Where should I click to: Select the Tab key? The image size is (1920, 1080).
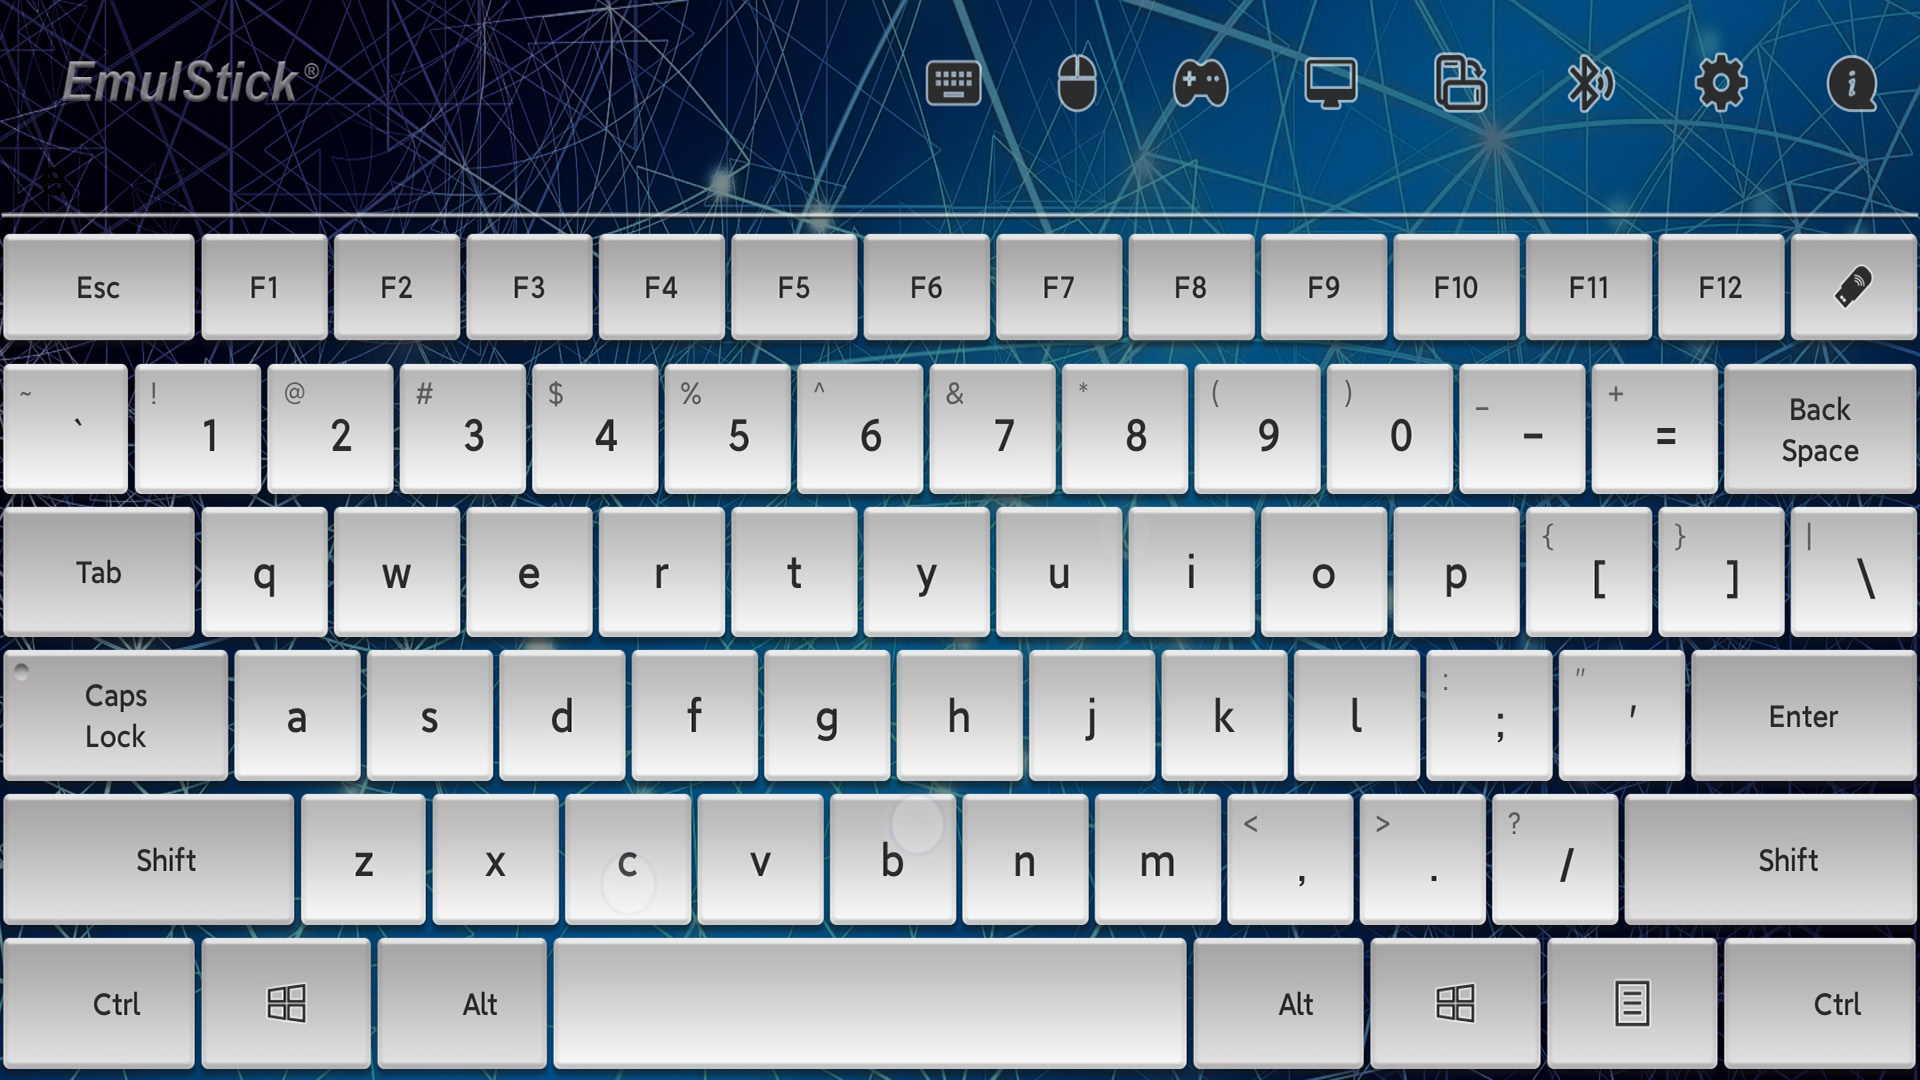tap(99, 572)
